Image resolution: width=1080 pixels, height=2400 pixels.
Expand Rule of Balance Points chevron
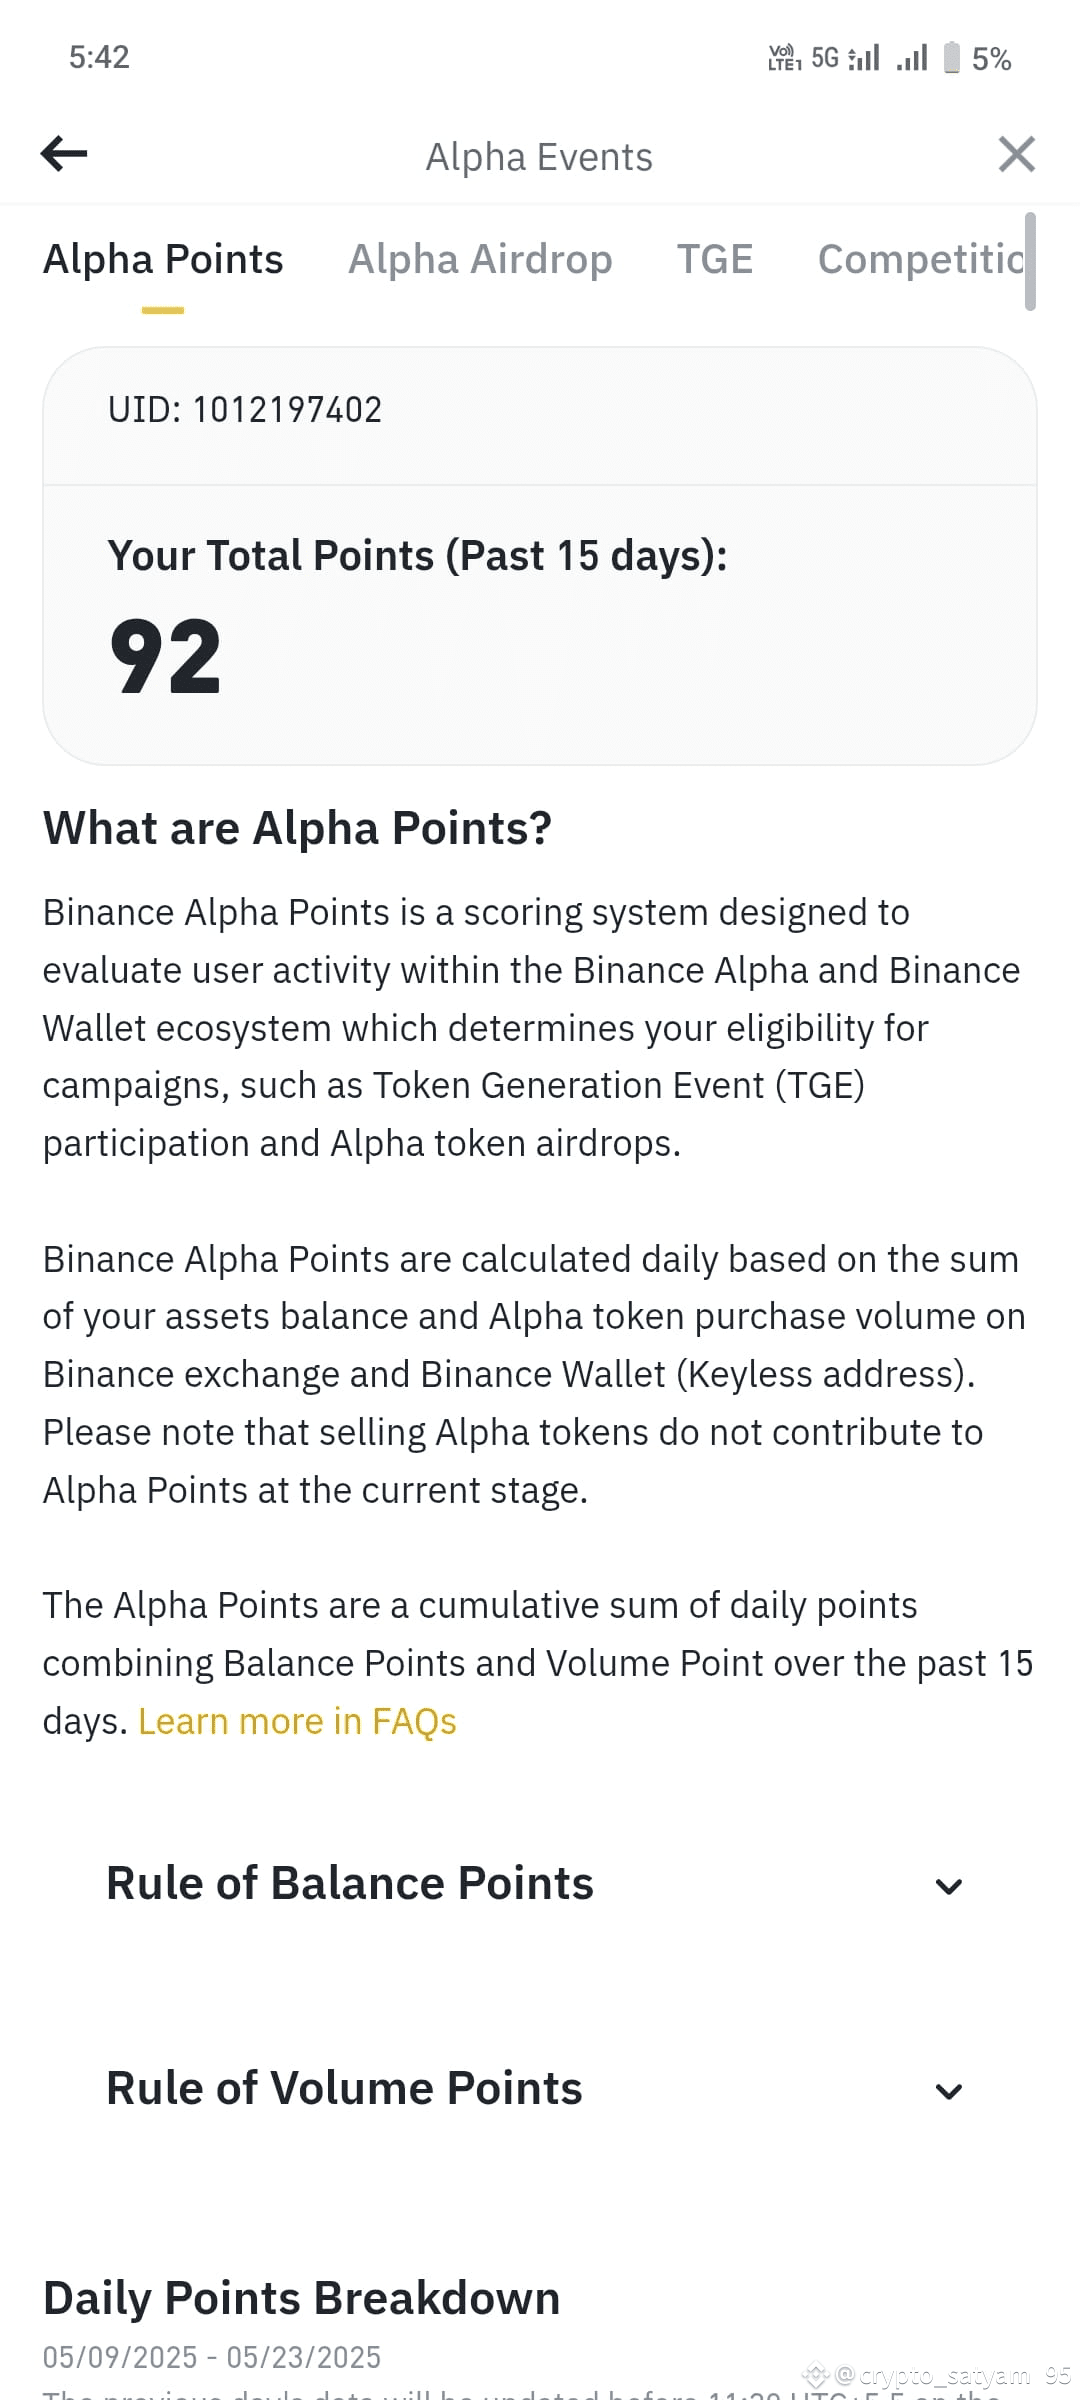tap(948, 1886)
